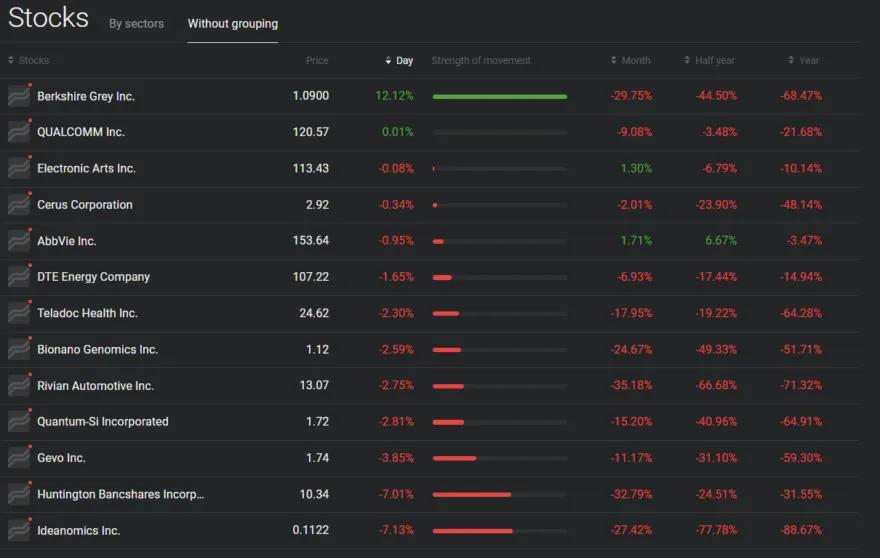
Task: Click the Huntington Bancshares red strength bar
Action: pos(472,494)
